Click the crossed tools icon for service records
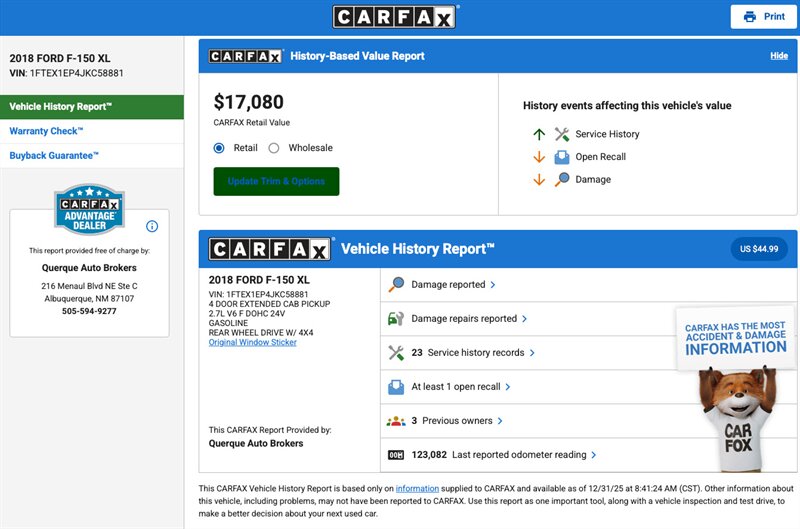This screenshot has width=800, height=529. pyautogui.click(x=396, y=353)
